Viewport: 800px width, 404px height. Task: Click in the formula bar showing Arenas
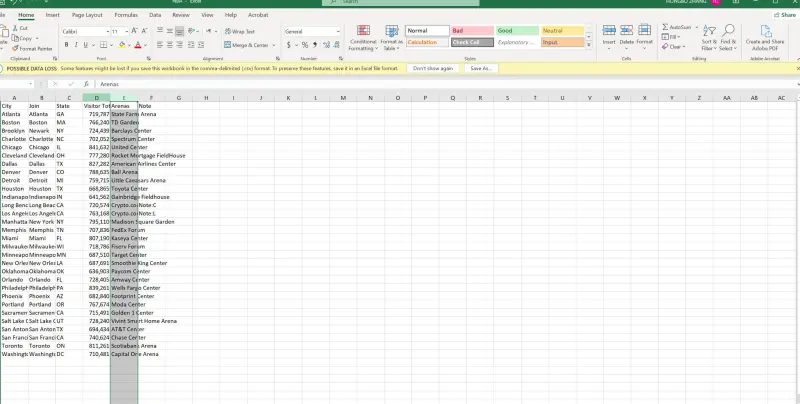[444, 84]
